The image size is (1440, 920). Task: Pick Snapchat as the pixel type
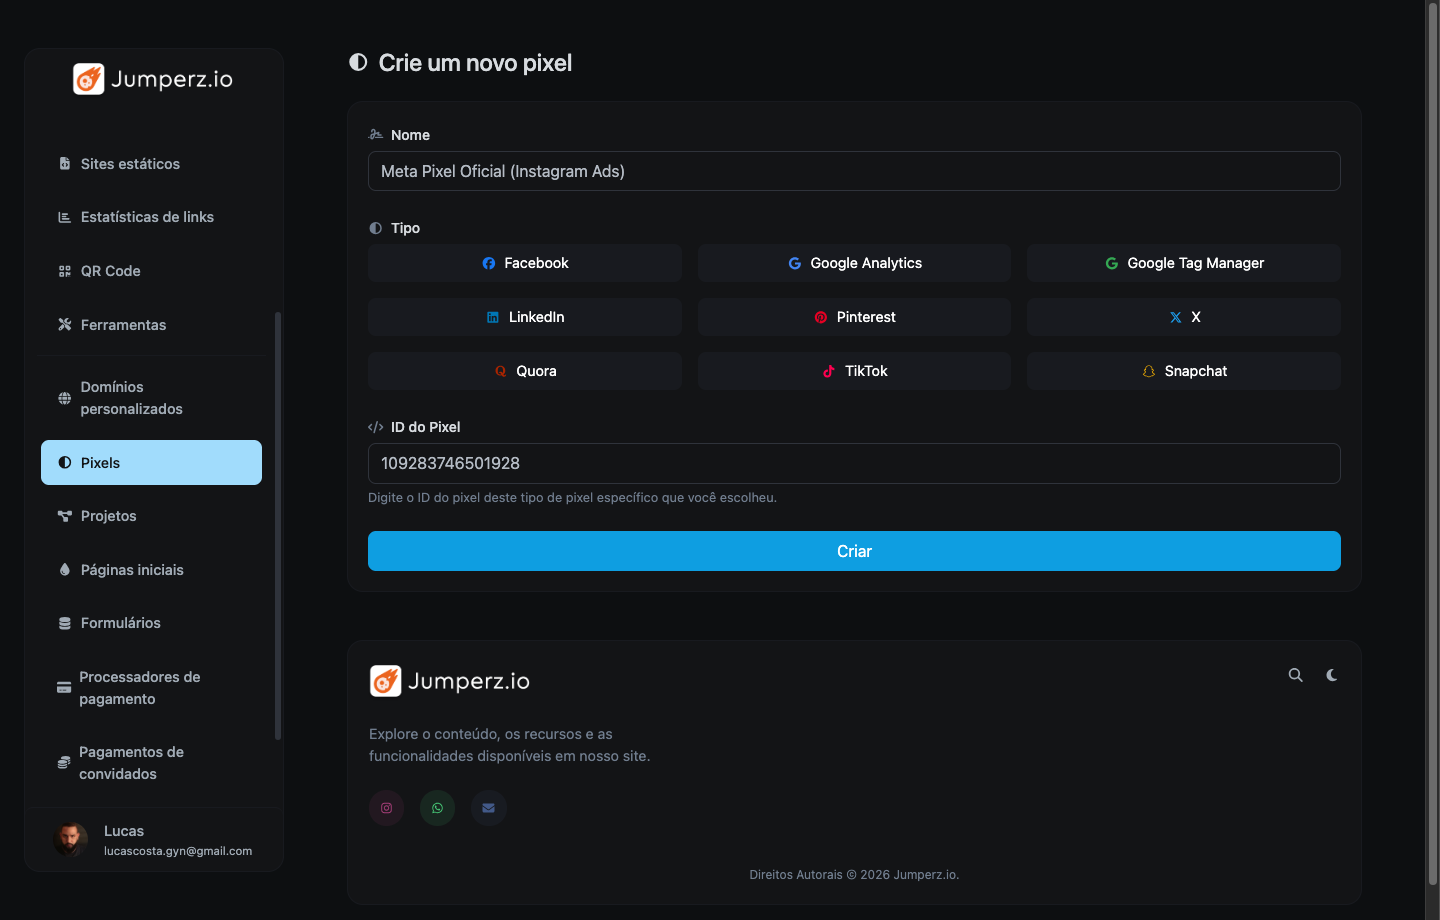coord(1184,371)
